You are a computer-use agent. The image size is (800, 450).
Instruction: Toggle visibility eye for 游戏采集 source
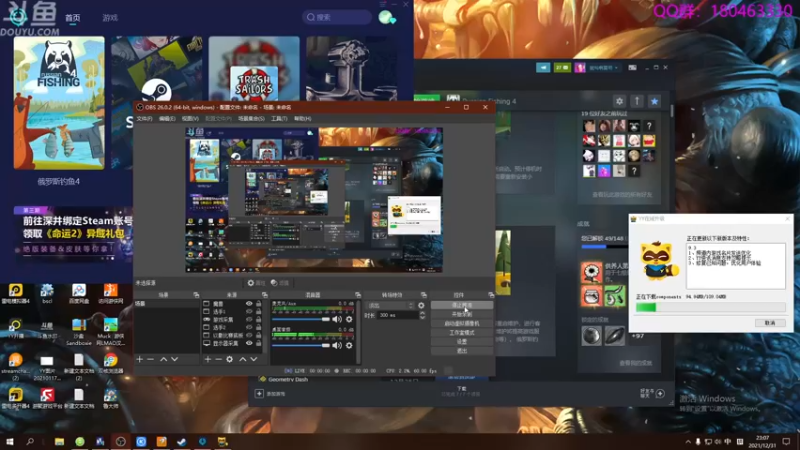pos(249,319)
